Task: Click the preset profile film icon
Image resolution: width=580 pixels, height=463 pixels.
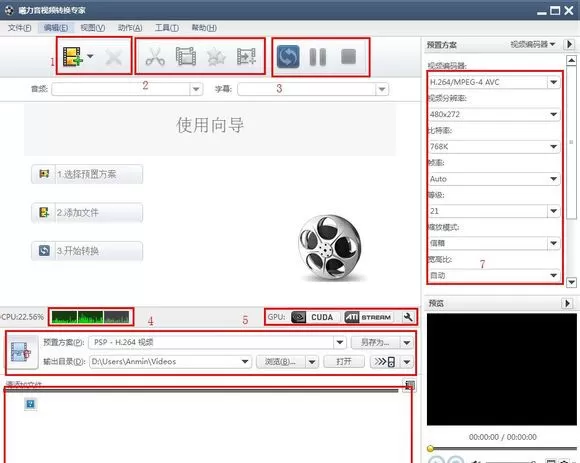Action: [x=21, y=352]
